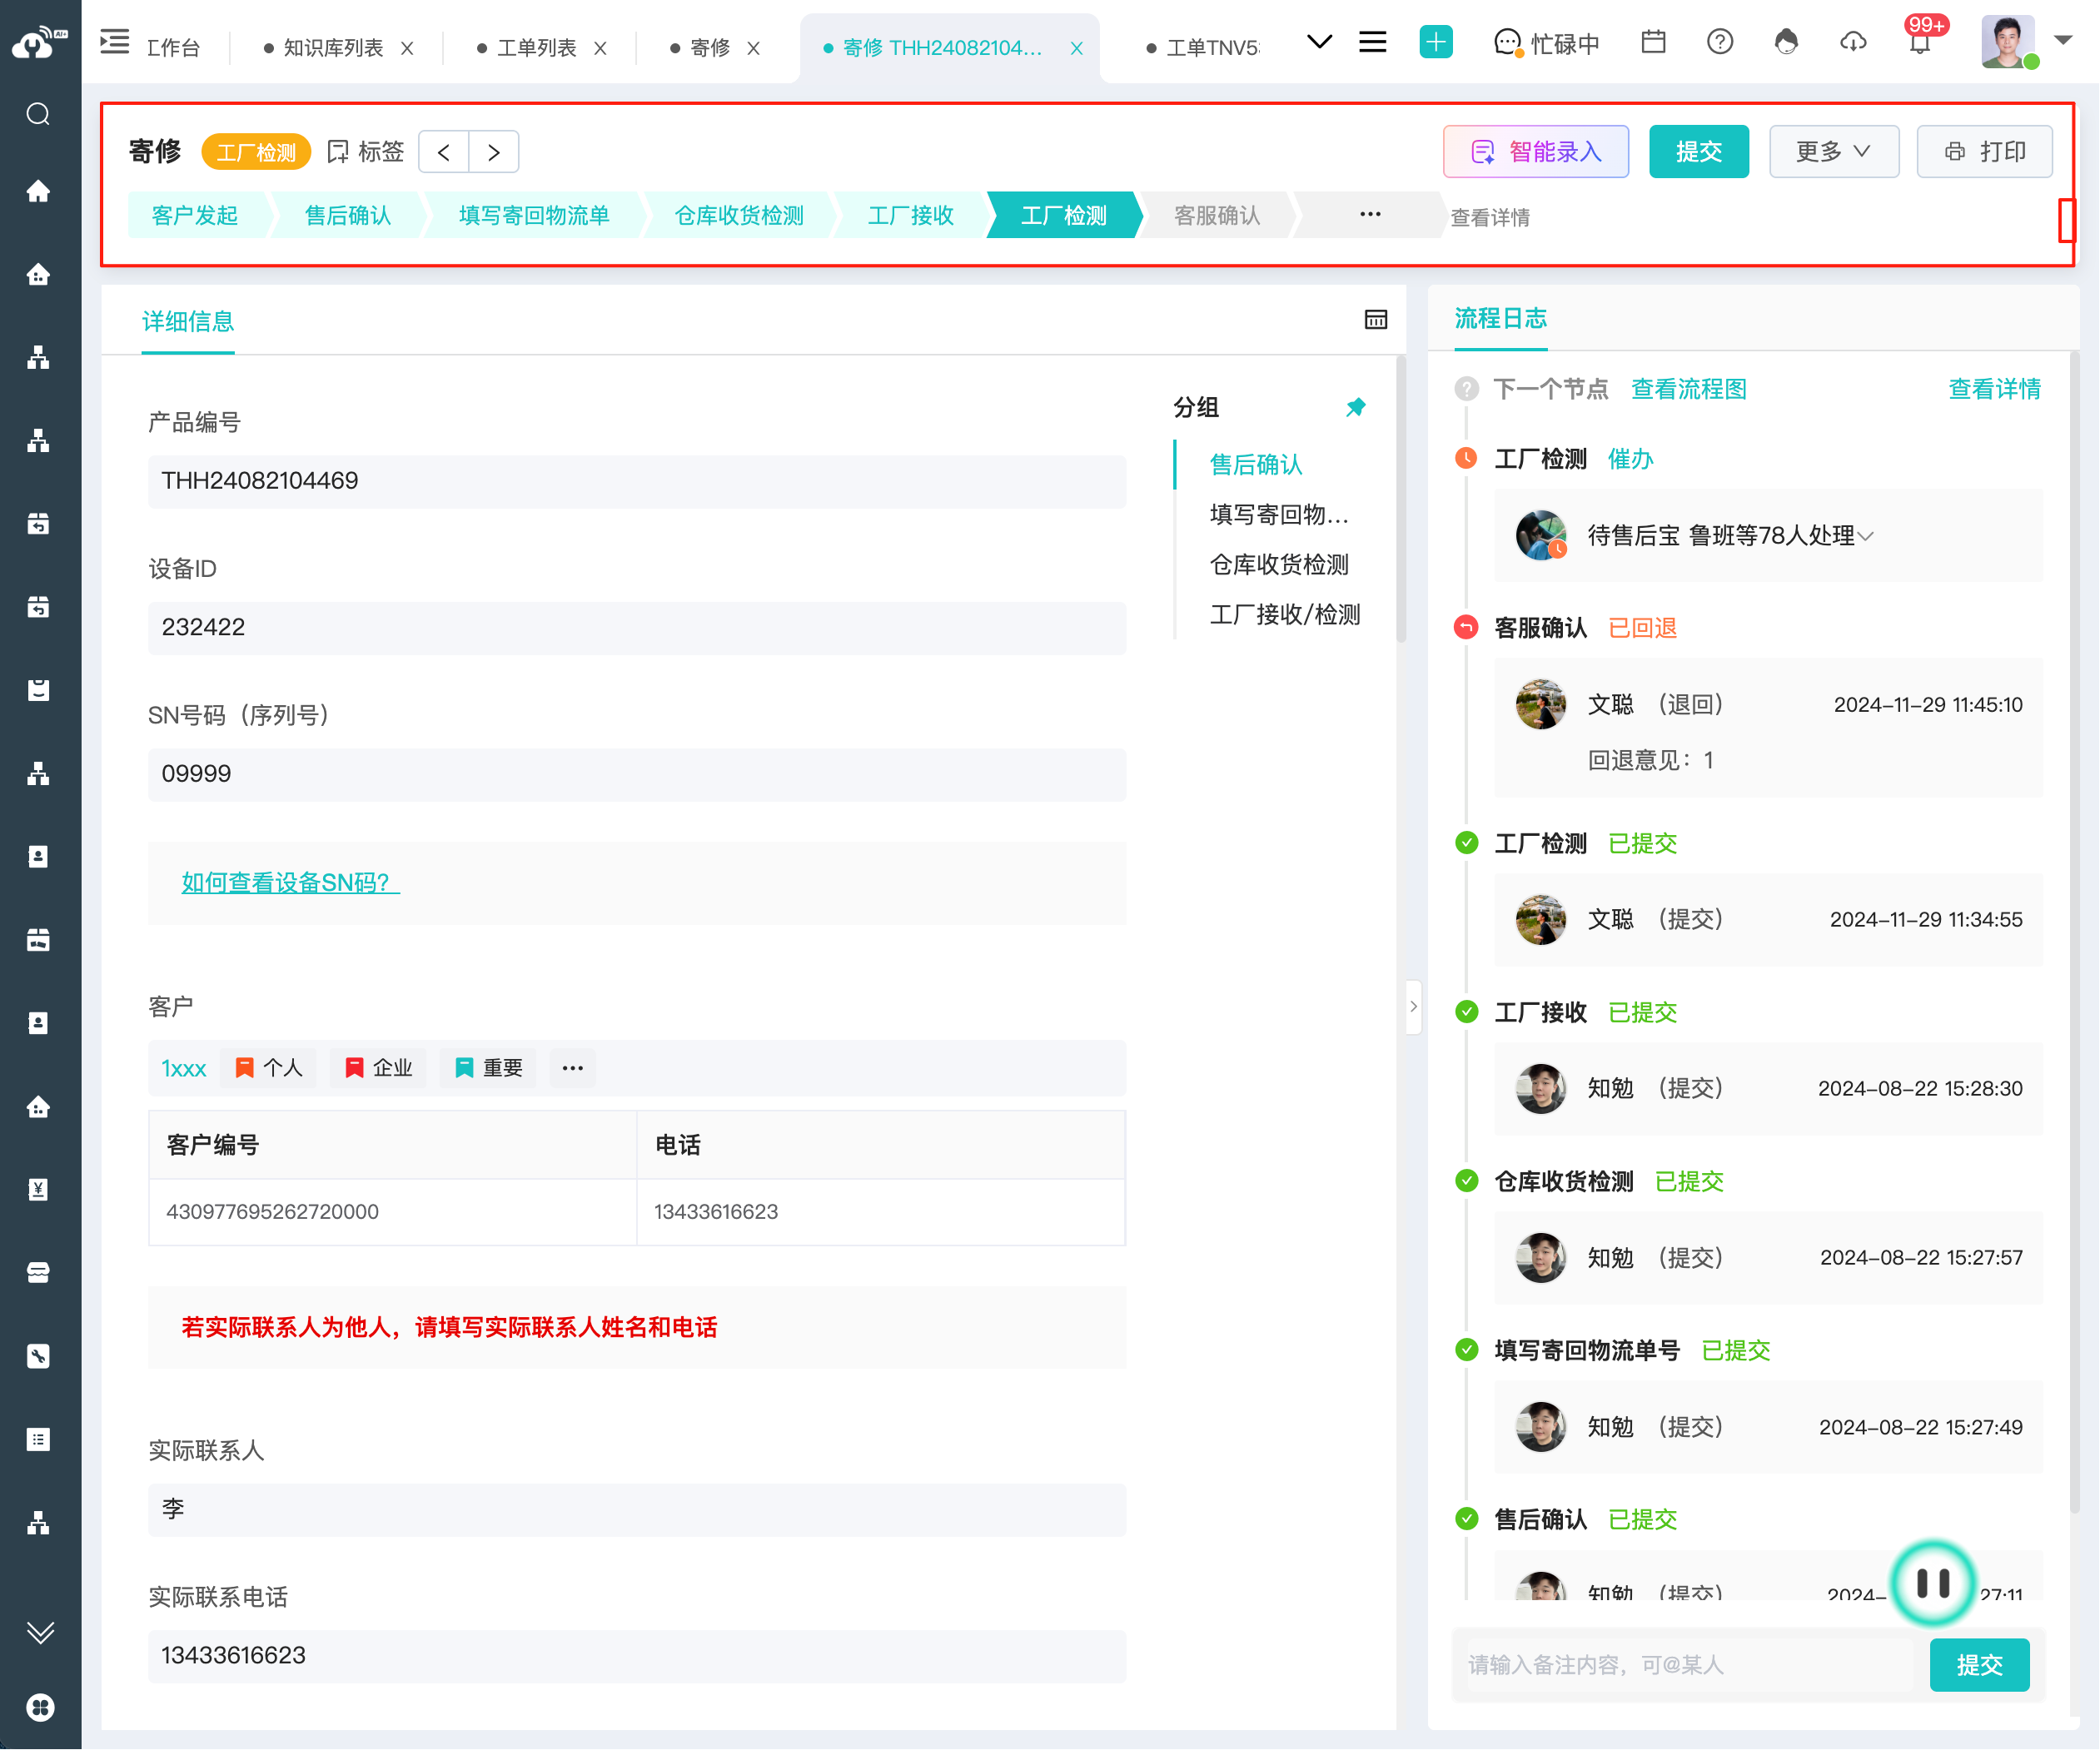Image resolution: width=2100 pixels, height=1750 pixels.
Task: Click the search icon in sidebar
Action: [38, 114]
